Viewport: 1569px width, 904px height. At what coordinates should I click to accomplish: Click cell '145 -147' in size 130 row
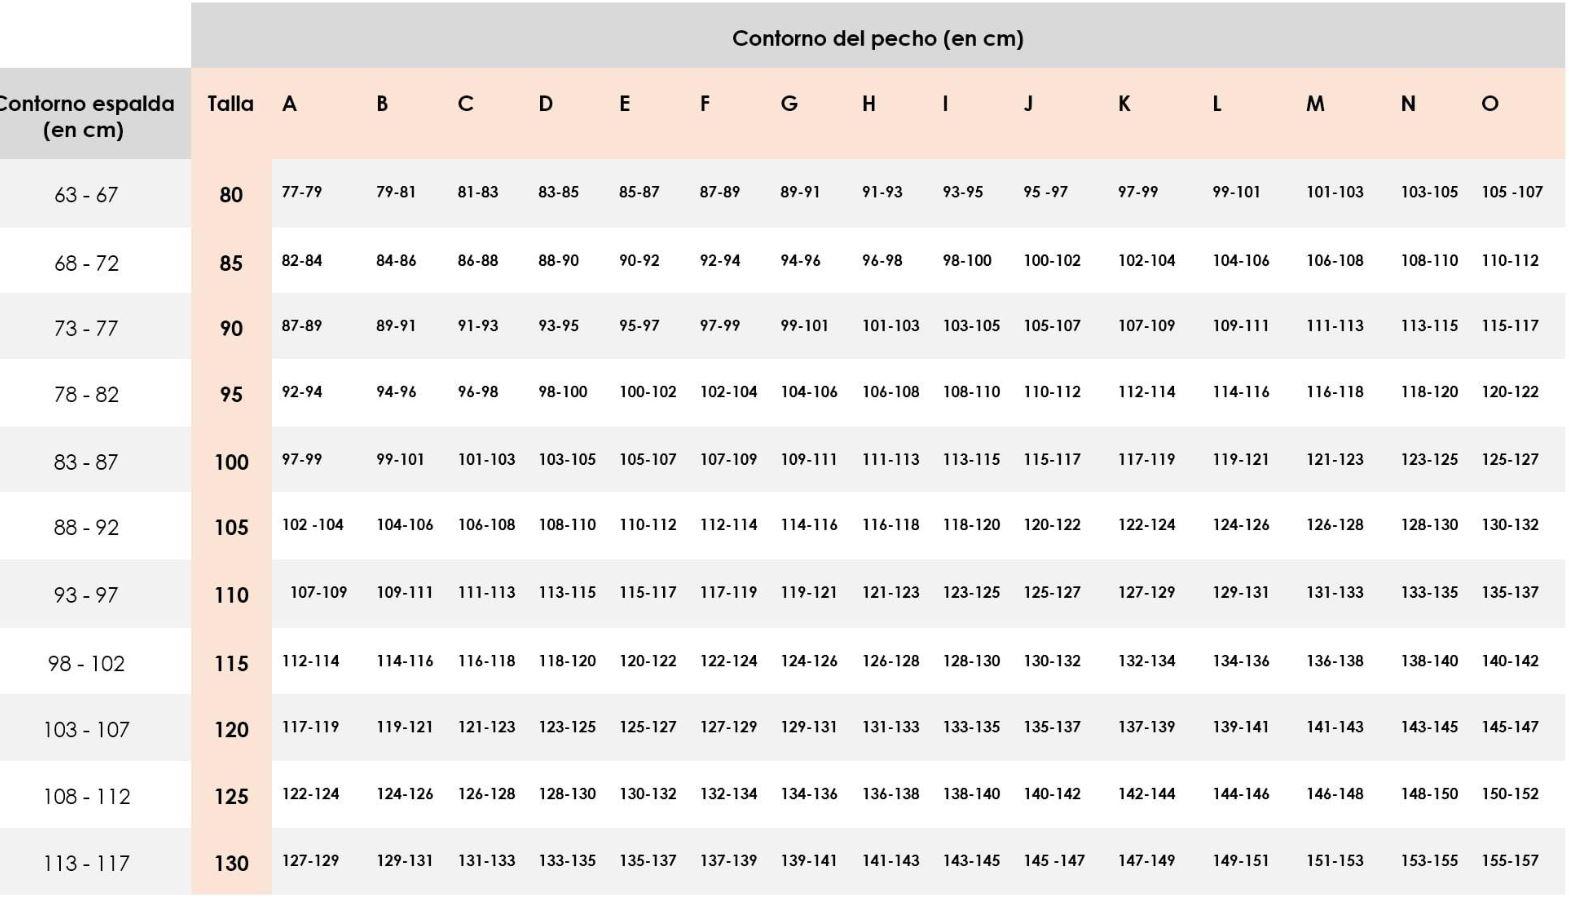(x=1054, y=860)
